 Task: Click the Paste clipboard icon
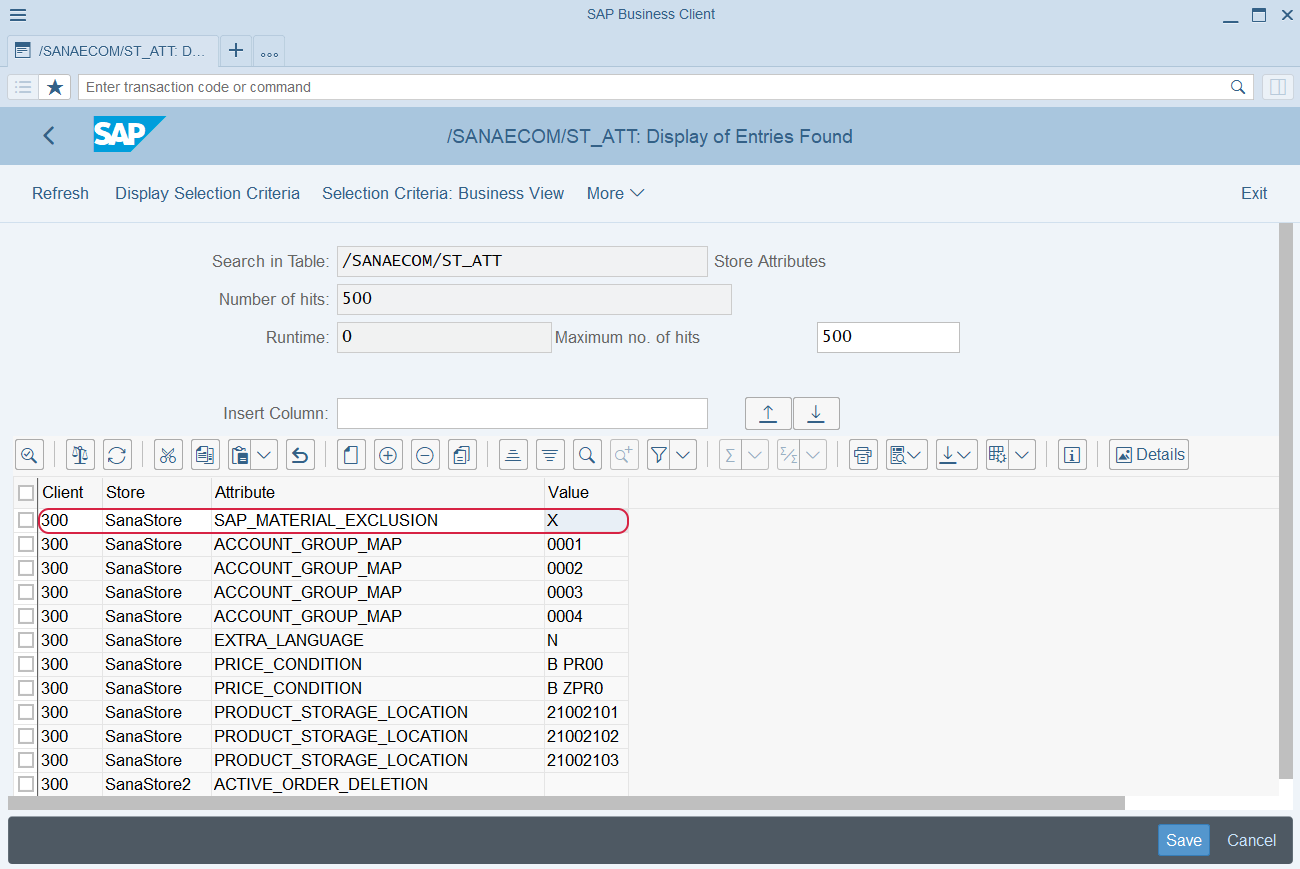click(240, 455)
